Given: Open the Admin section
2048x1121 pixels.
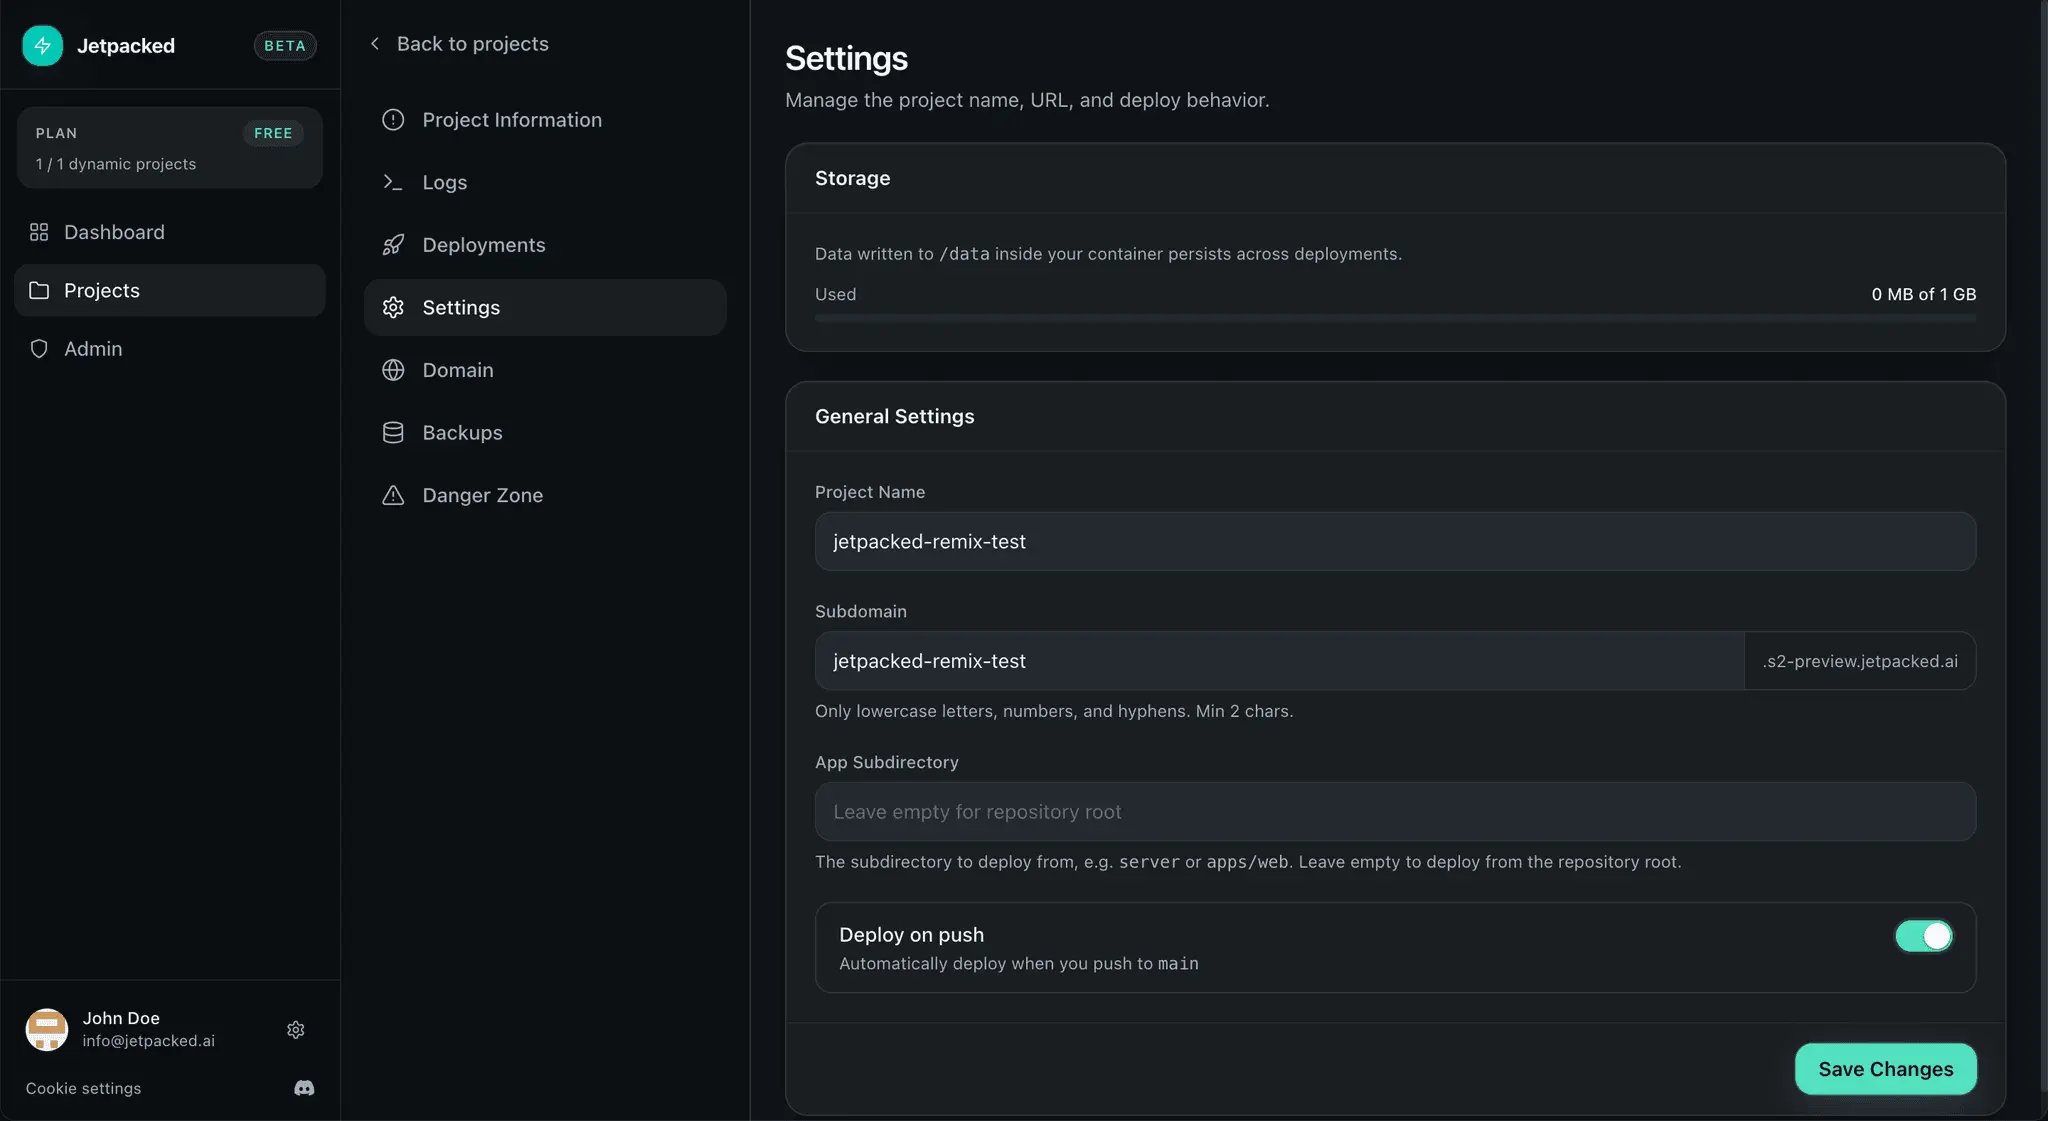Looking at the screenshot, I should [x=170, y=348].
